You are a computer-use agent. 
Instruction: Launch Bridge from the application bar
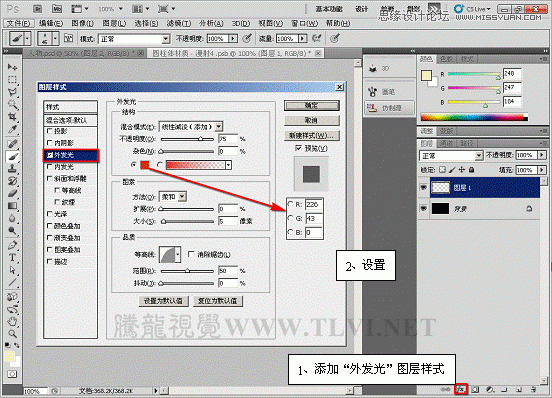(x=38, y=9)
